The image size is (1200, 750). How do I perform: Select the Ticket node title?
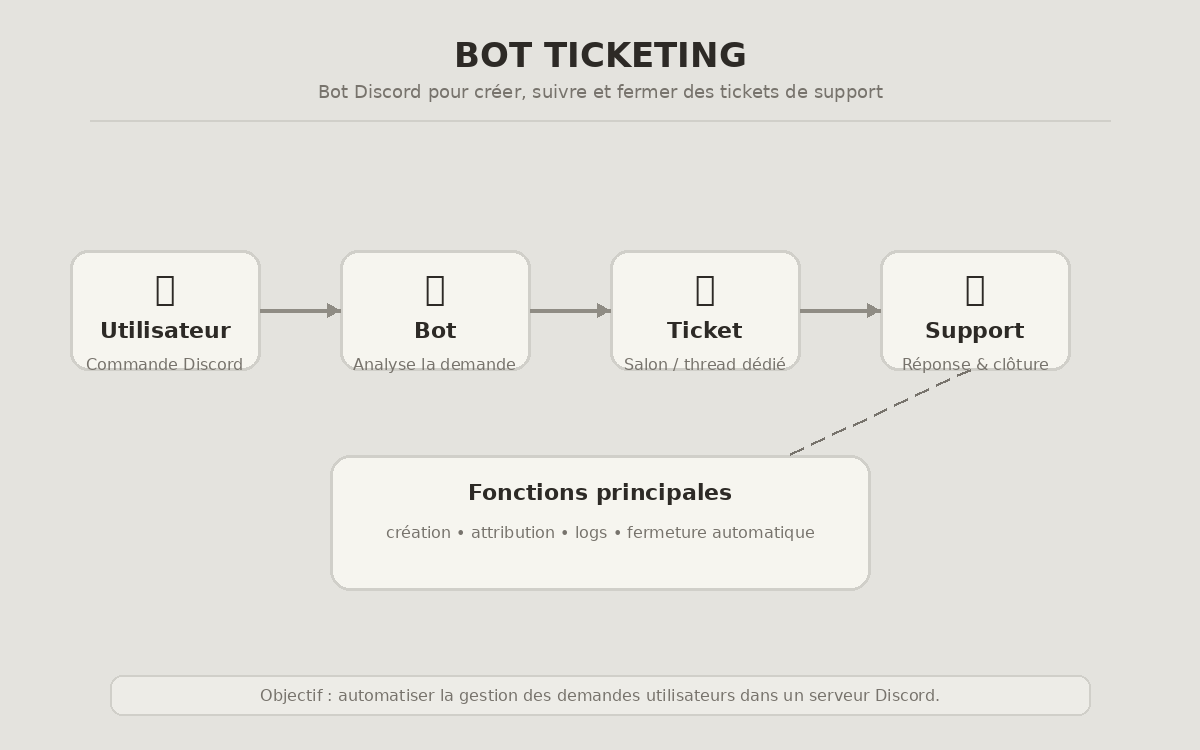pos(705,331)
